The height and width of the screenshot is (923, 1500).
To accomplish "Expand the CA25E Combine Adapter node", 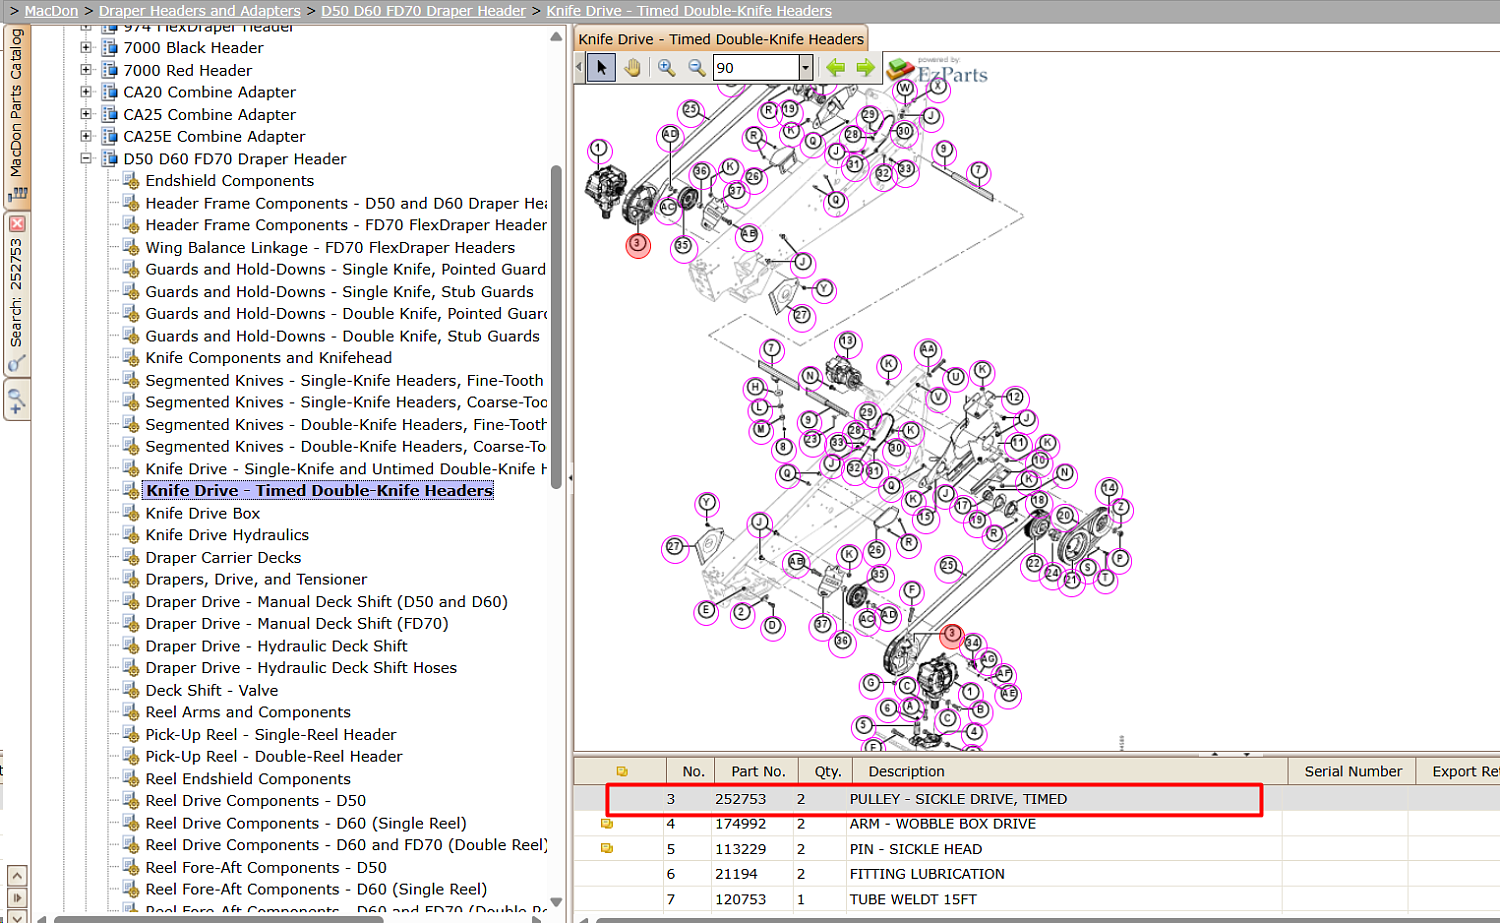I will tap(86, 136).
